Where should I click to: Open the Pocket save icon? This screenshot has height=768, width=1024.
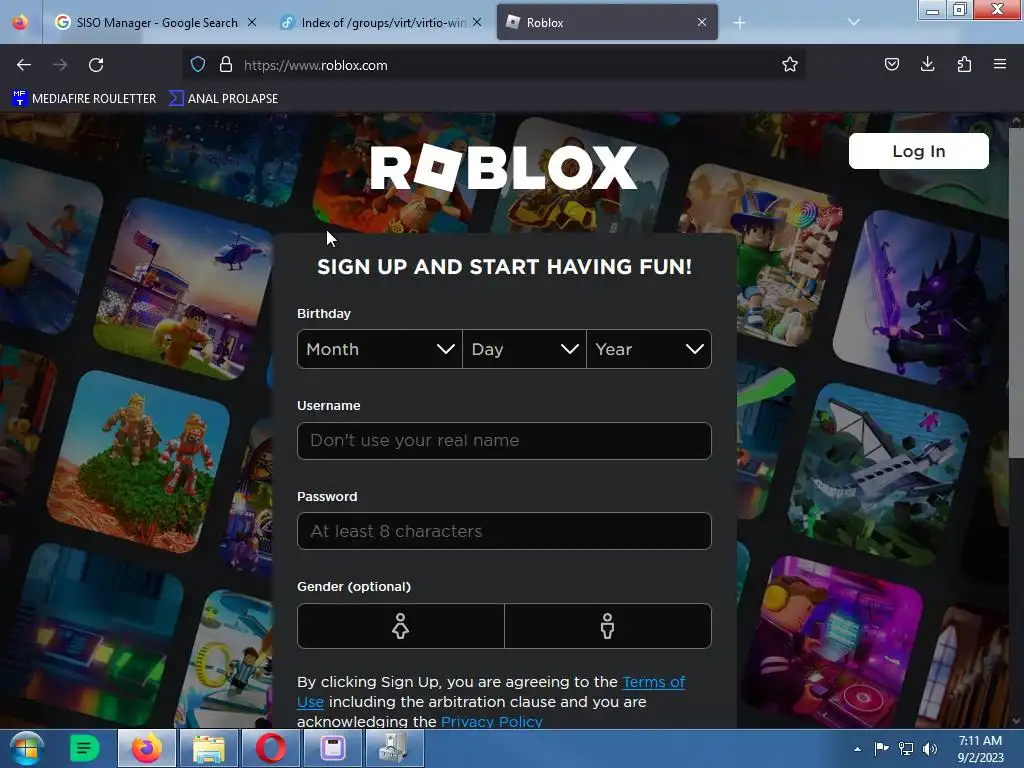891,65
